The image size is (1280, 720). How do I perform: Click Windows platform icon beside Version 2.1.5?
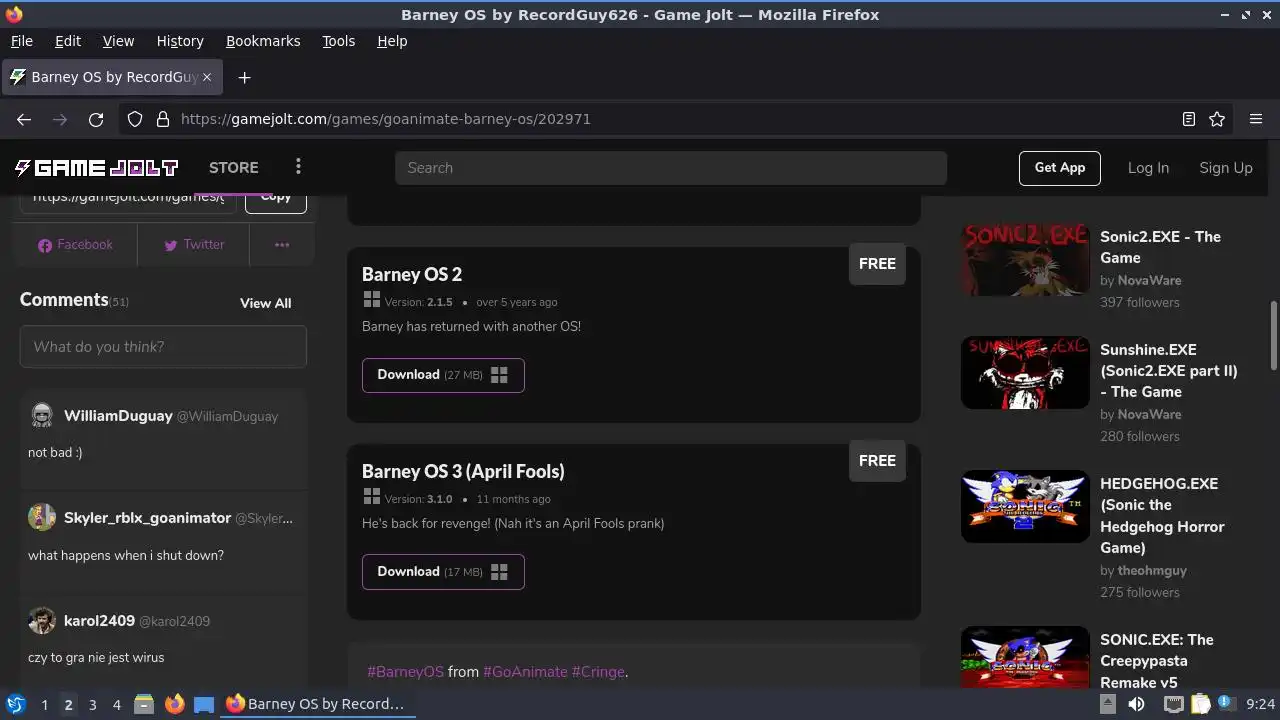point(372,300)
